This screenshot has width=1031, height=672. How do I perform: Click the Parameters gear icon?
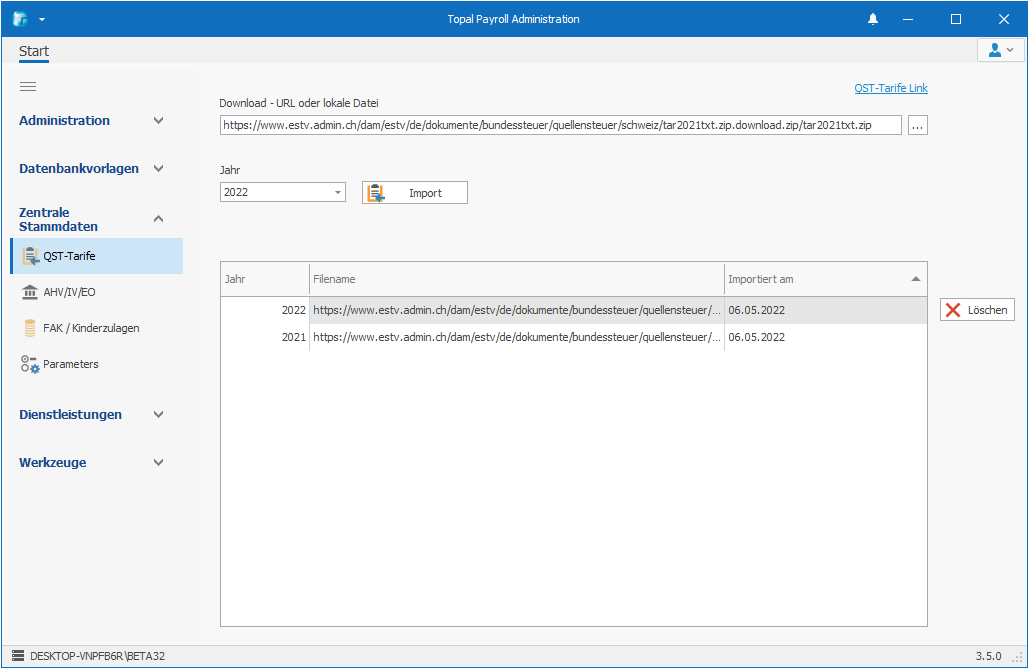point(30,364)
